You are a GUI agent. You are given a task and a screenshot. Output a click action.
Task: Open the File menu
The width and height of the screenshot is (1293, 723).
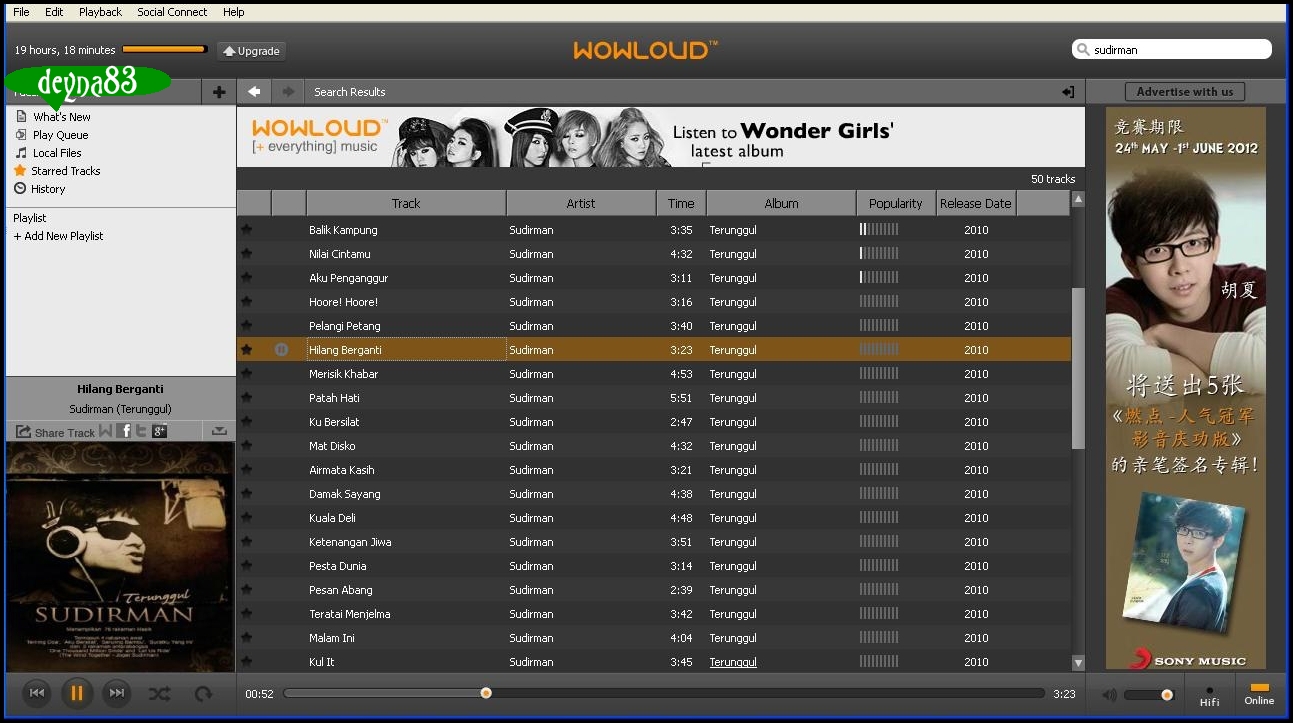point(21,12)
